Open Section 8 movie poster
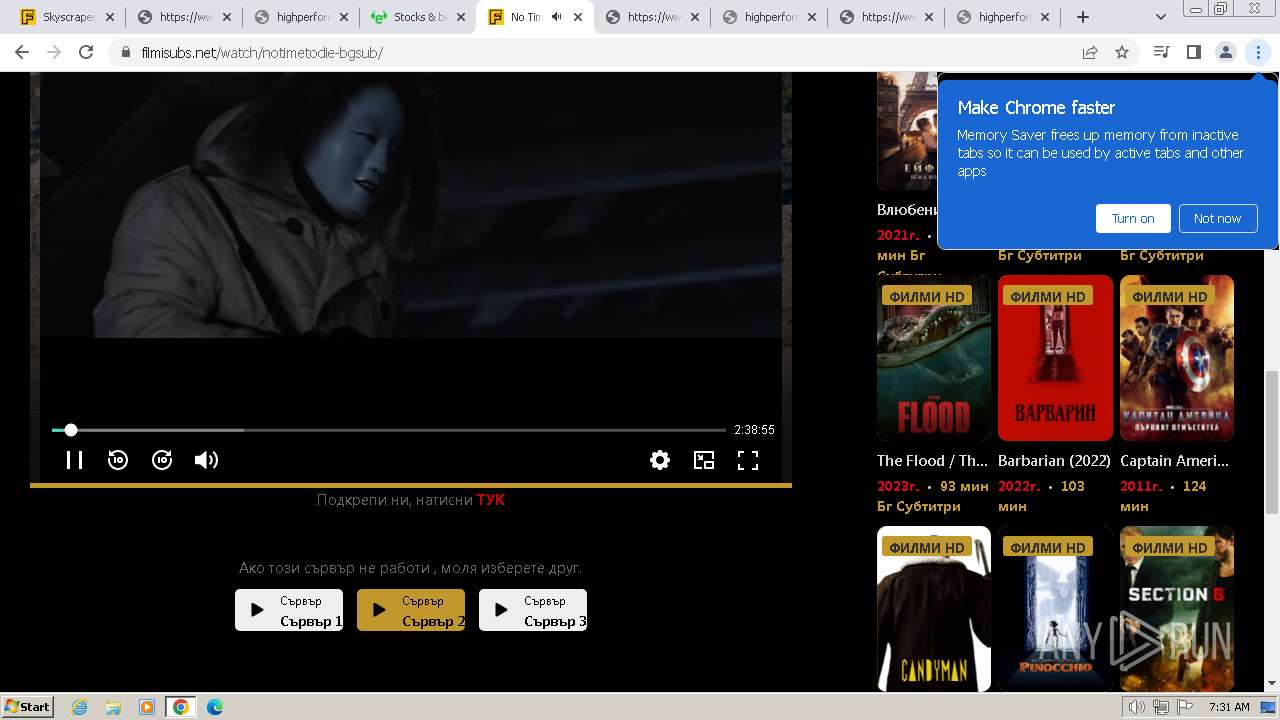 tap(1177, 609)
